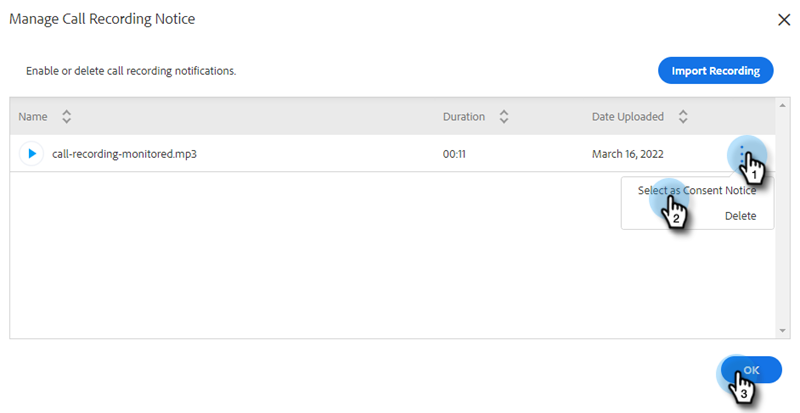Select the call-recording-monitored.mp3 file name
The height and width of the screenshot is (413, 800).
[124, 154]
